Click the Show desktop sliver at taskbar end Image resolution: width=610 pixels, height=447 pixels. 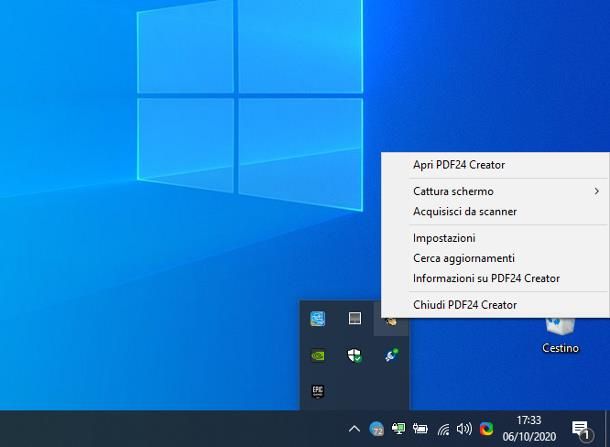pyautogui.click(x=607, y=428)
